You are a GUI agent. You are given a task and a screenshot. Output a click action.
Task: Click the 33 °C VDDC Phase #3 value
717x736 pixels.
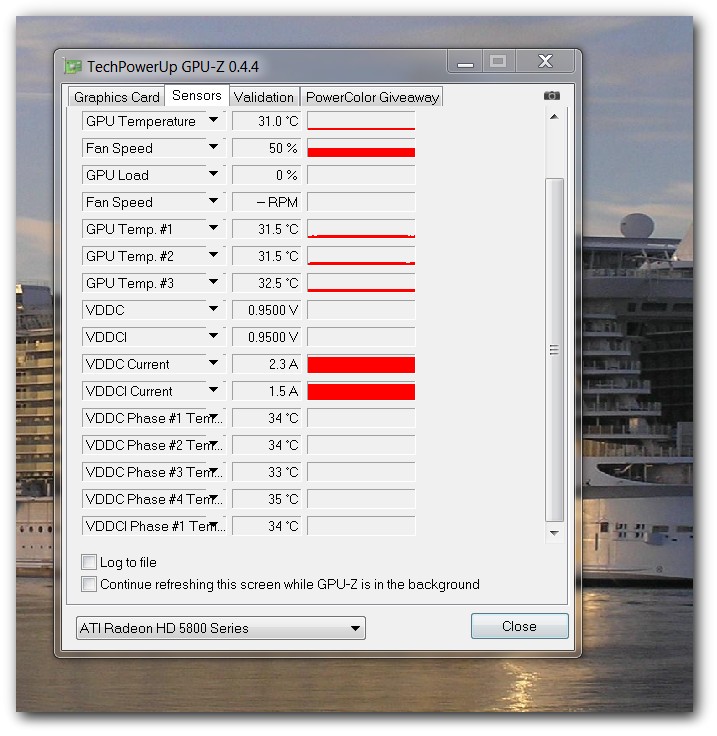click(x=267, y=472)
